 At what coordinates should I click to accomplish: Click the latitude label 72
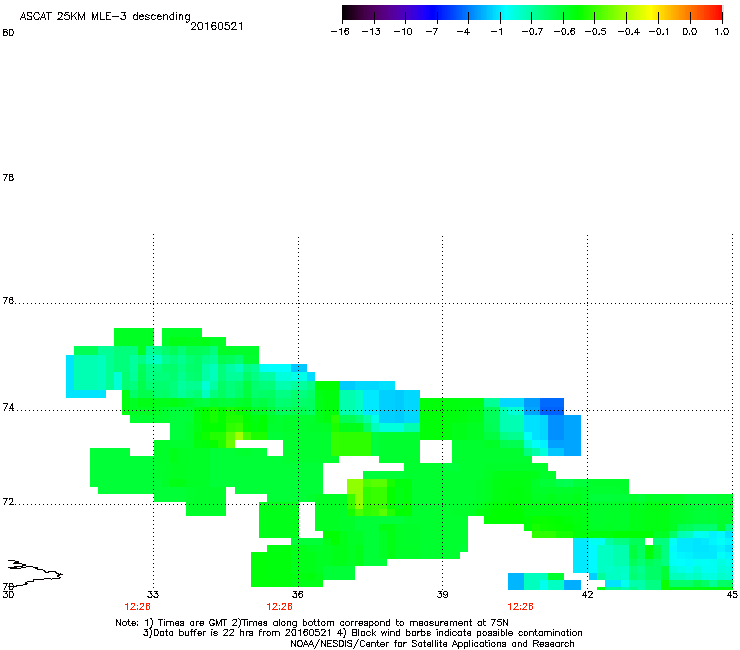click(8, 501)
